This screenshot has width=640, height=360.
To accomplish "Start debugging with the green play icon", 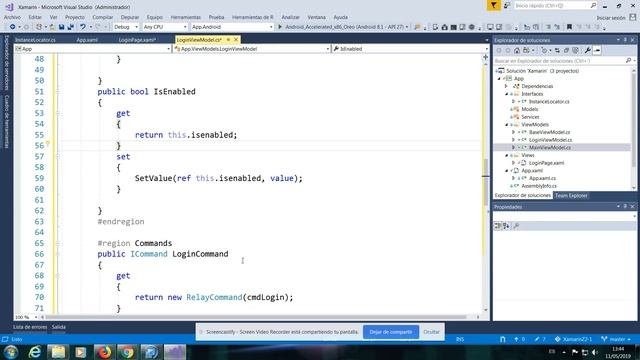I will pos(280,27).
